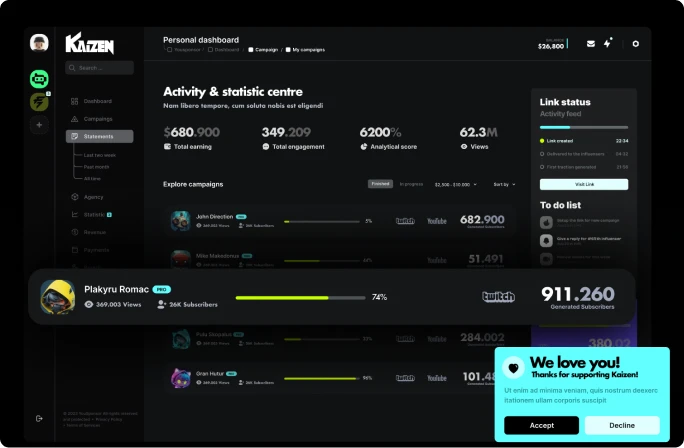Click the Accept button
The image size is (684, 448).
[541, 425]
